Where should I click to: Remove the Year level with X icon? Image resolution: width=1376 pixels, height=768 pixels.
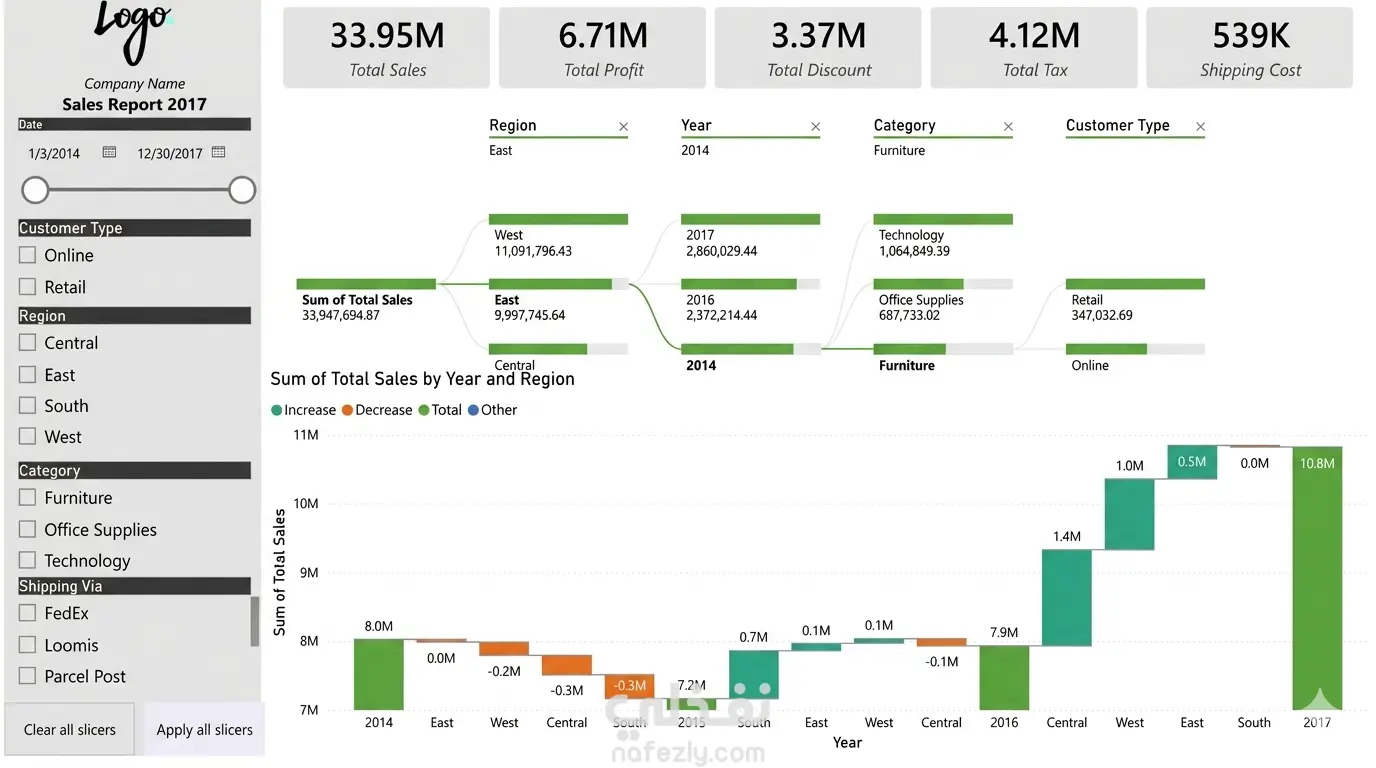click(816, 126)
